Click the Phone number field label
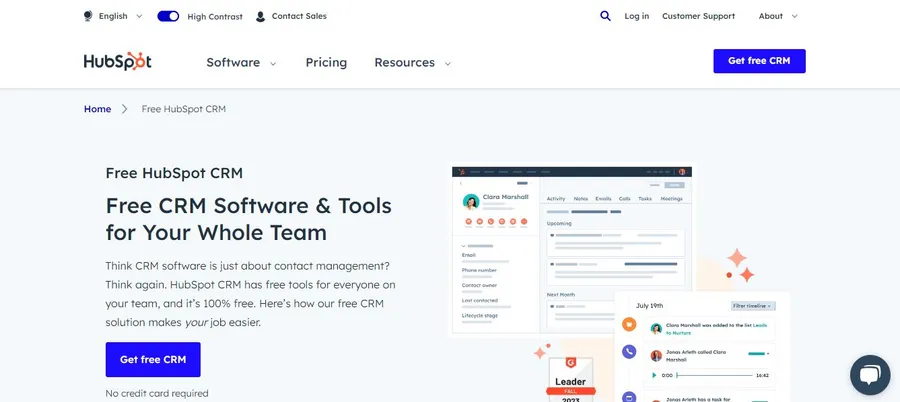 479,270
